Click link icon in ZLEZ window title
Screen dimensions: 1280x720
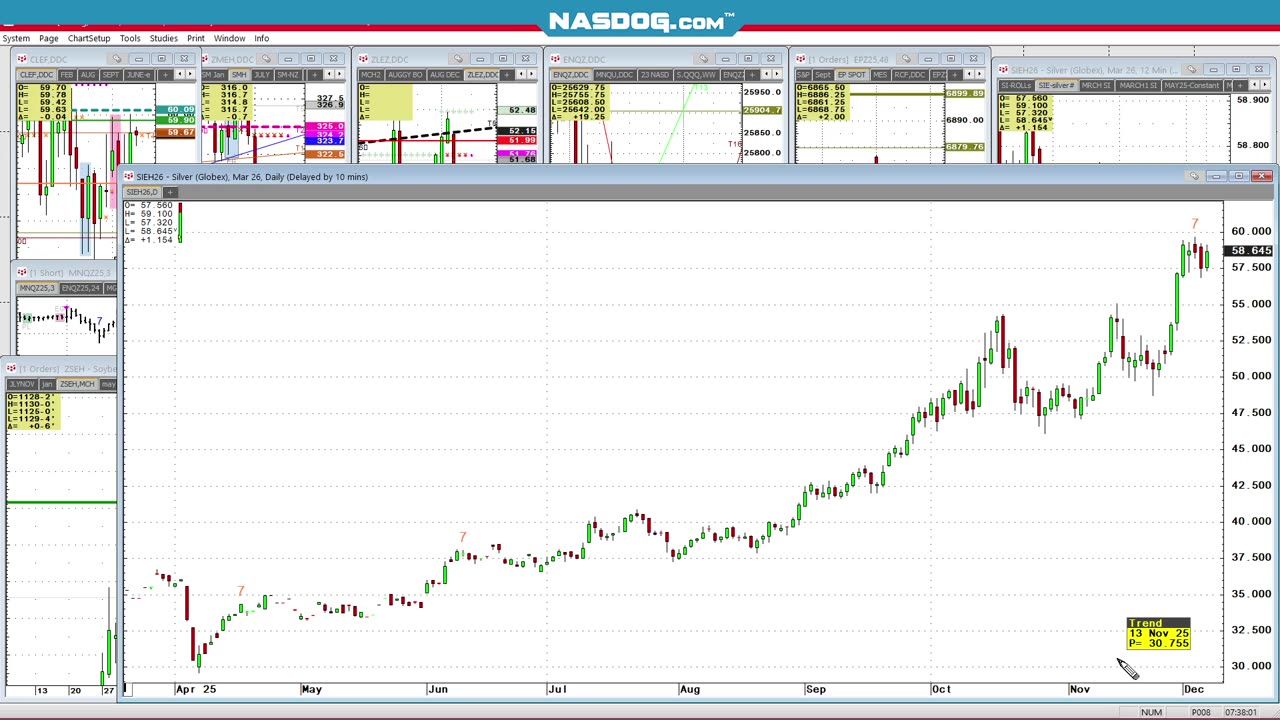tap(458, 59)
